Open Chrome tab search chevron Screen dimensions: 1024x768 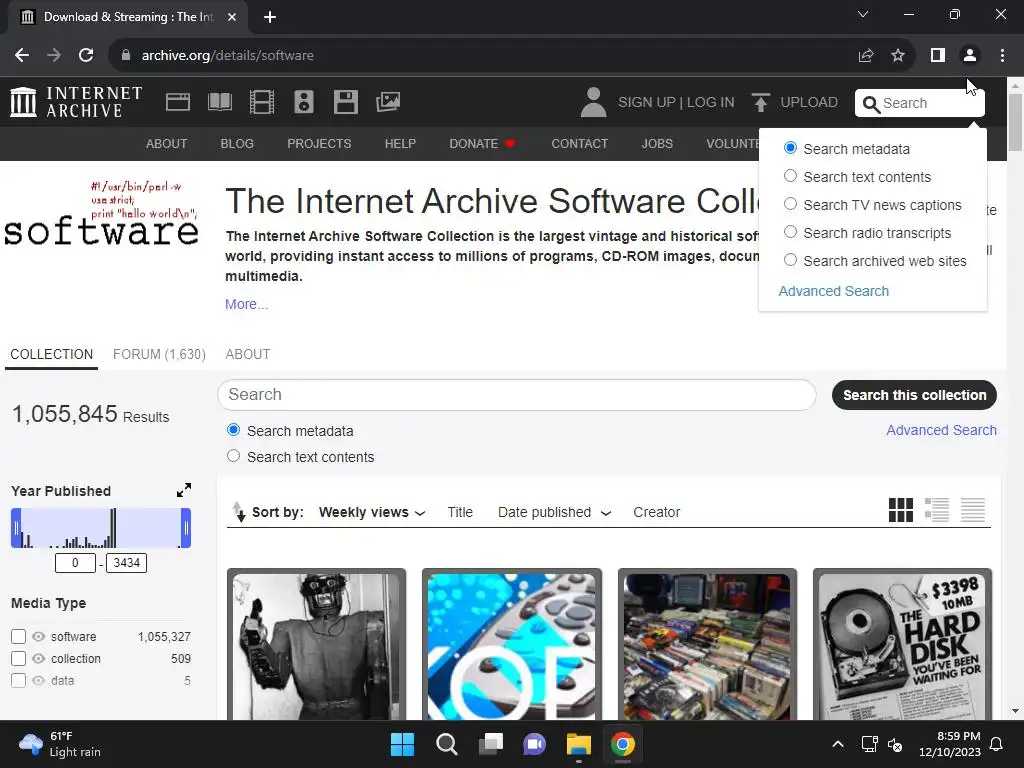tap(863, 14)
